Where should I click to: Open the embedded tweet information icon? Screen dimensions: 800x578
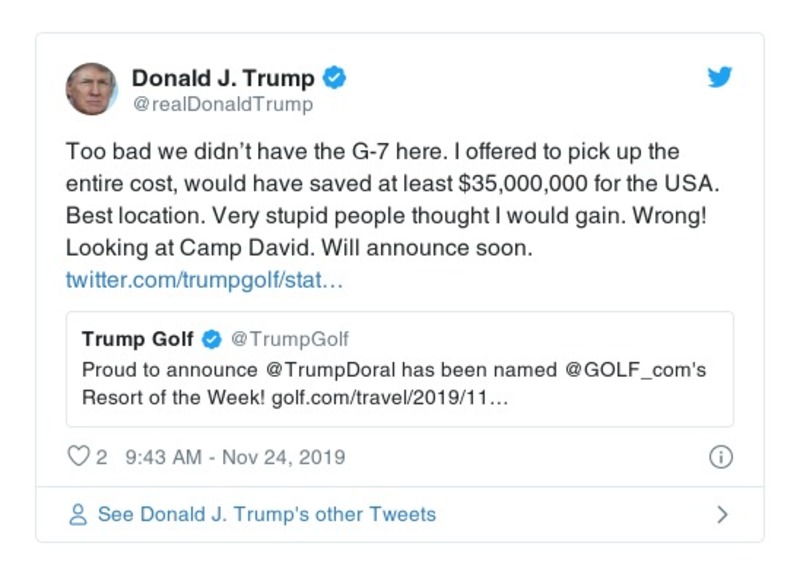coord(721,455)
